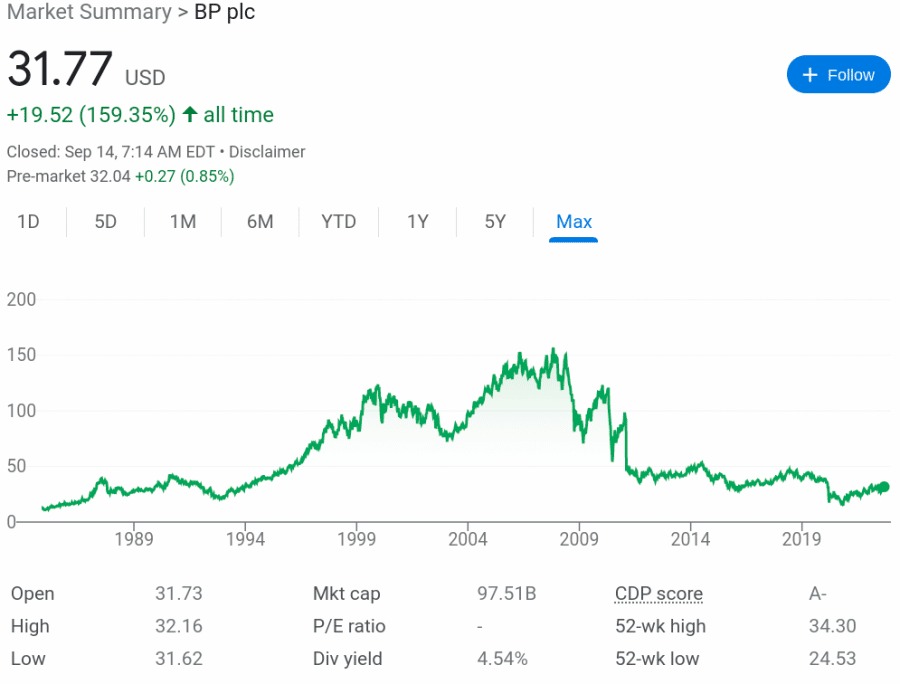Click the 52-wk high value
The width and height of the screenshot is (900, 684).
tap(832, 626)
